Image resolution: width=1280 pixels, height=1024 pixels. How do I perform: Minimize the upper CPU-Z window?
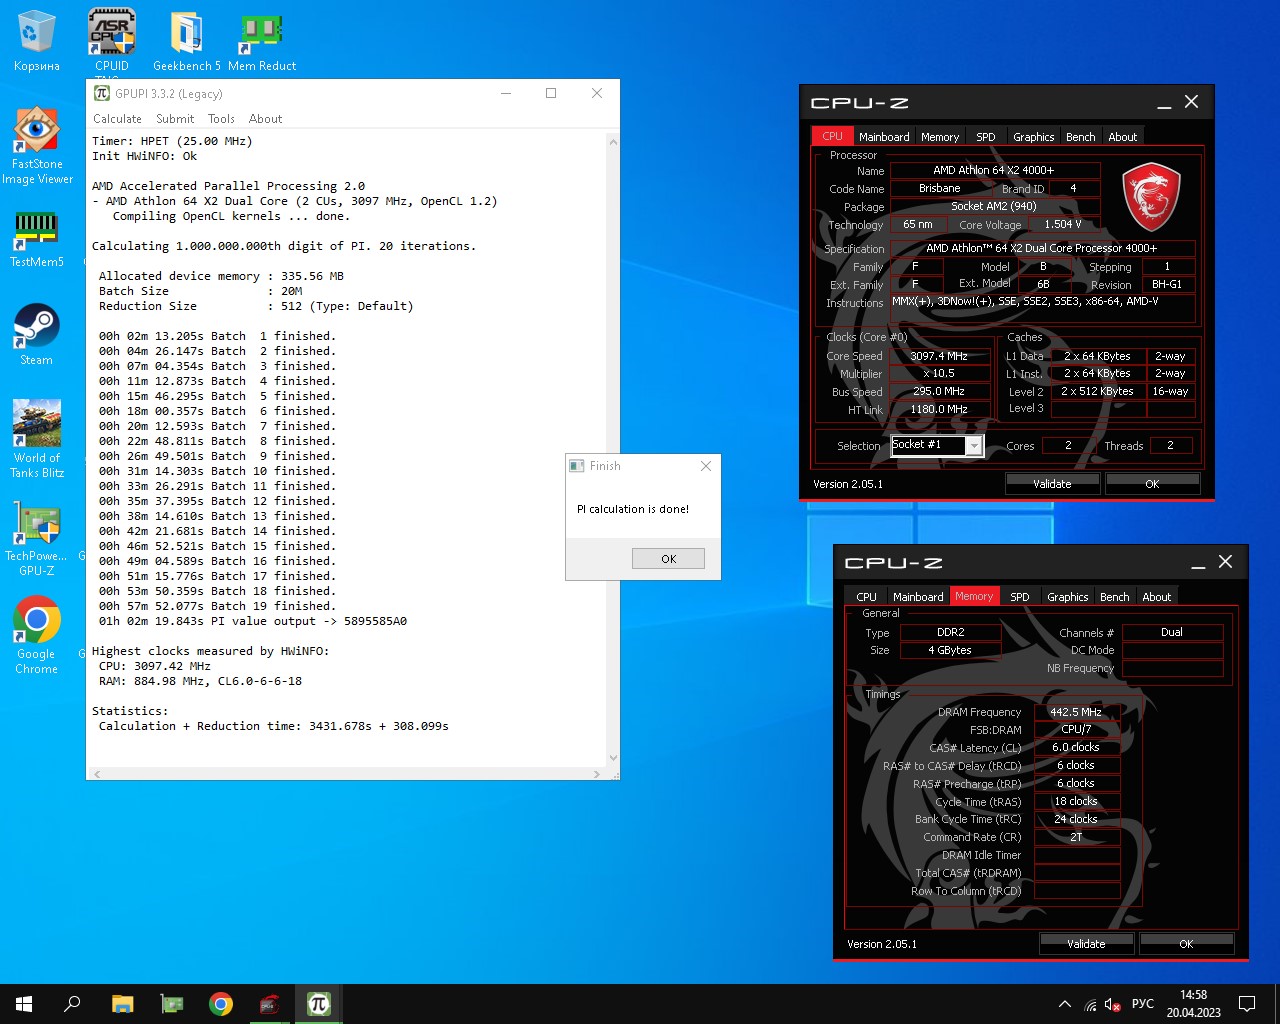(1164, 103)
